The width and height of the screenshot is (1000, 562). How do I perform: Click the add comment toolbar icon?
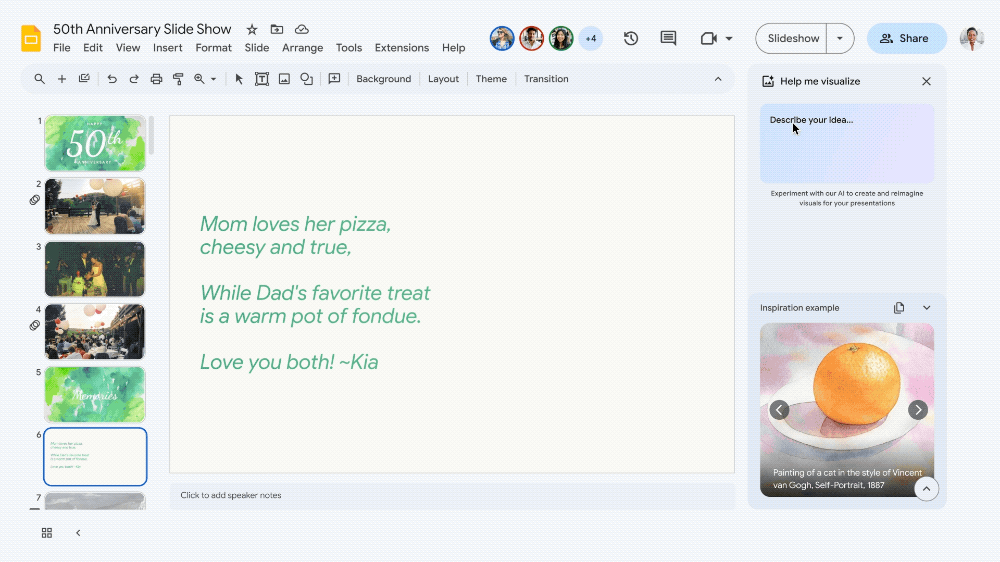pos(334,79)
